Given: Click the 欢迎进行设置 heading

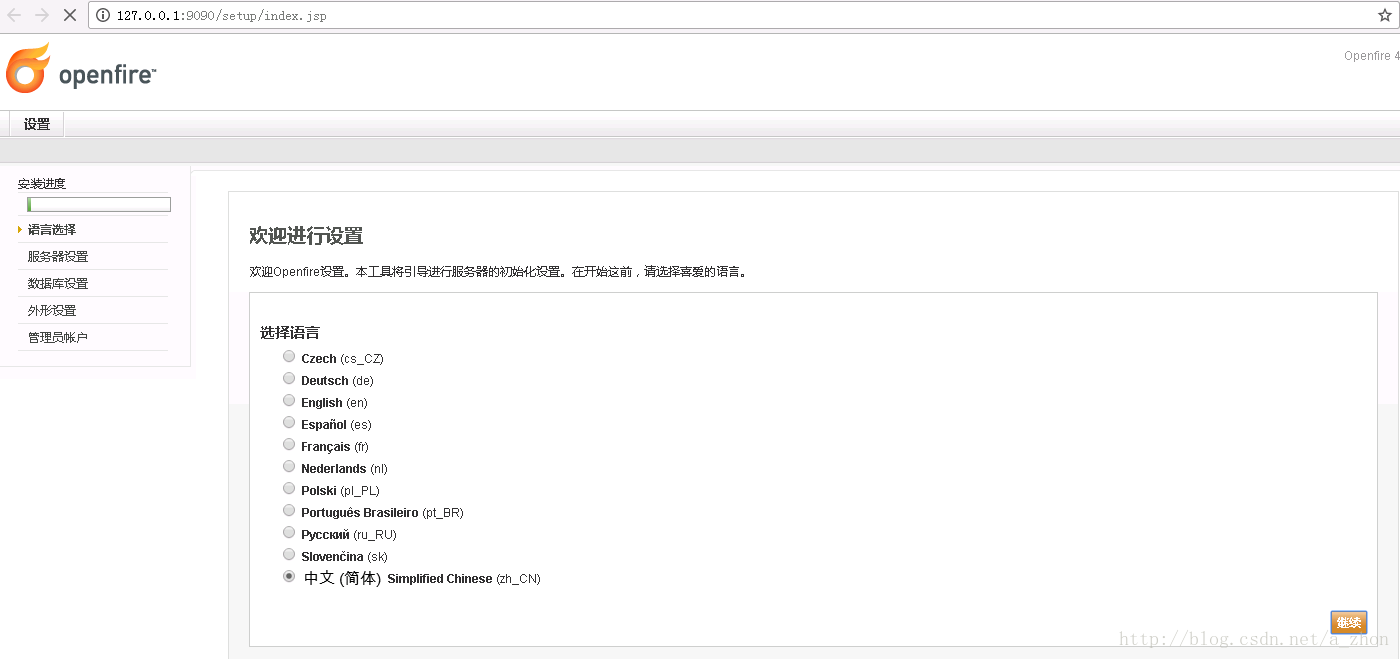Looking at the screenshot, I should click(x=306, y=237).
